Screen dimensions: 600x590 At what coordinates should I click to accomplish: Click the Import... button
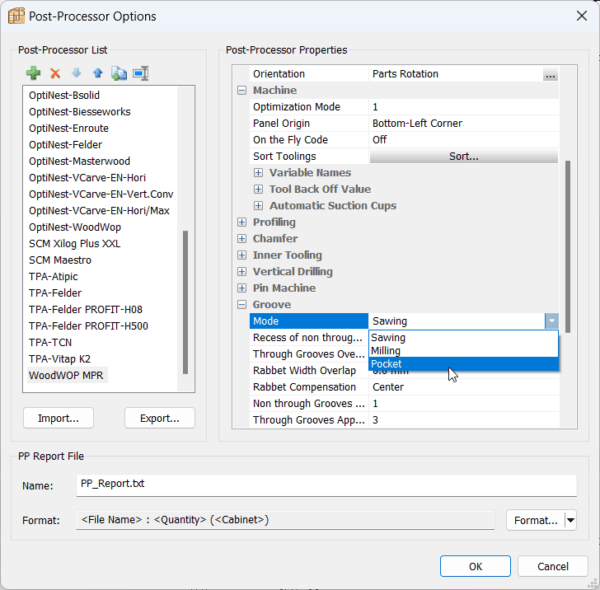coord(58,418)
